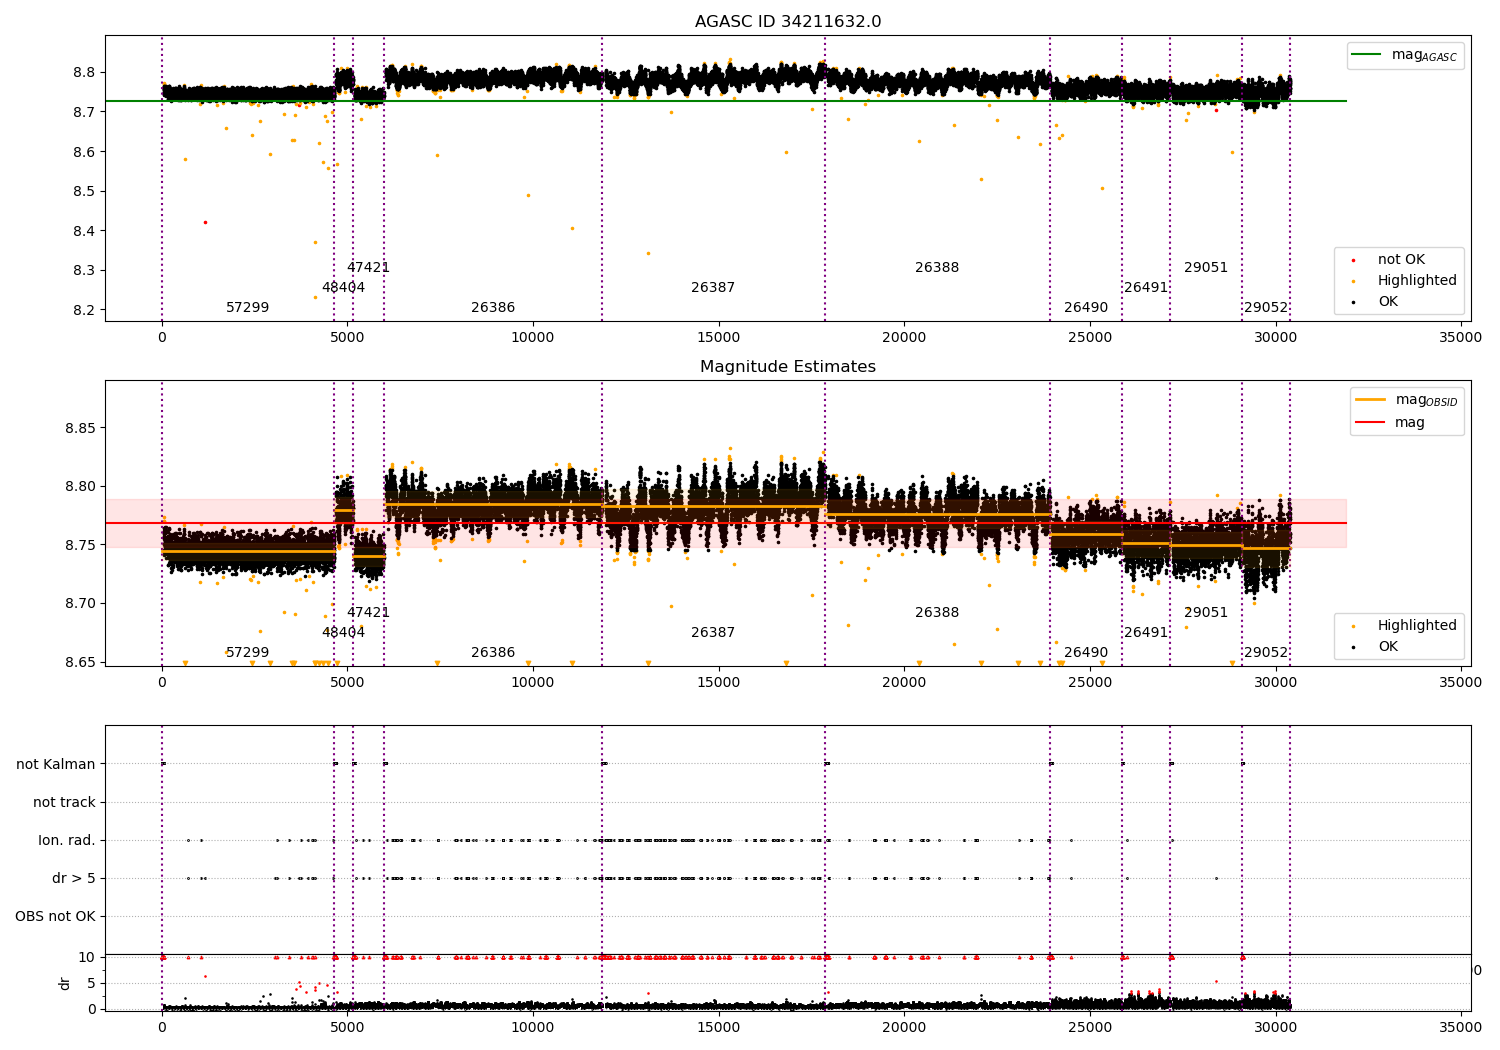
Task: Click x-axis tick 35000 under the top plot
Action: coord(1460,338)
